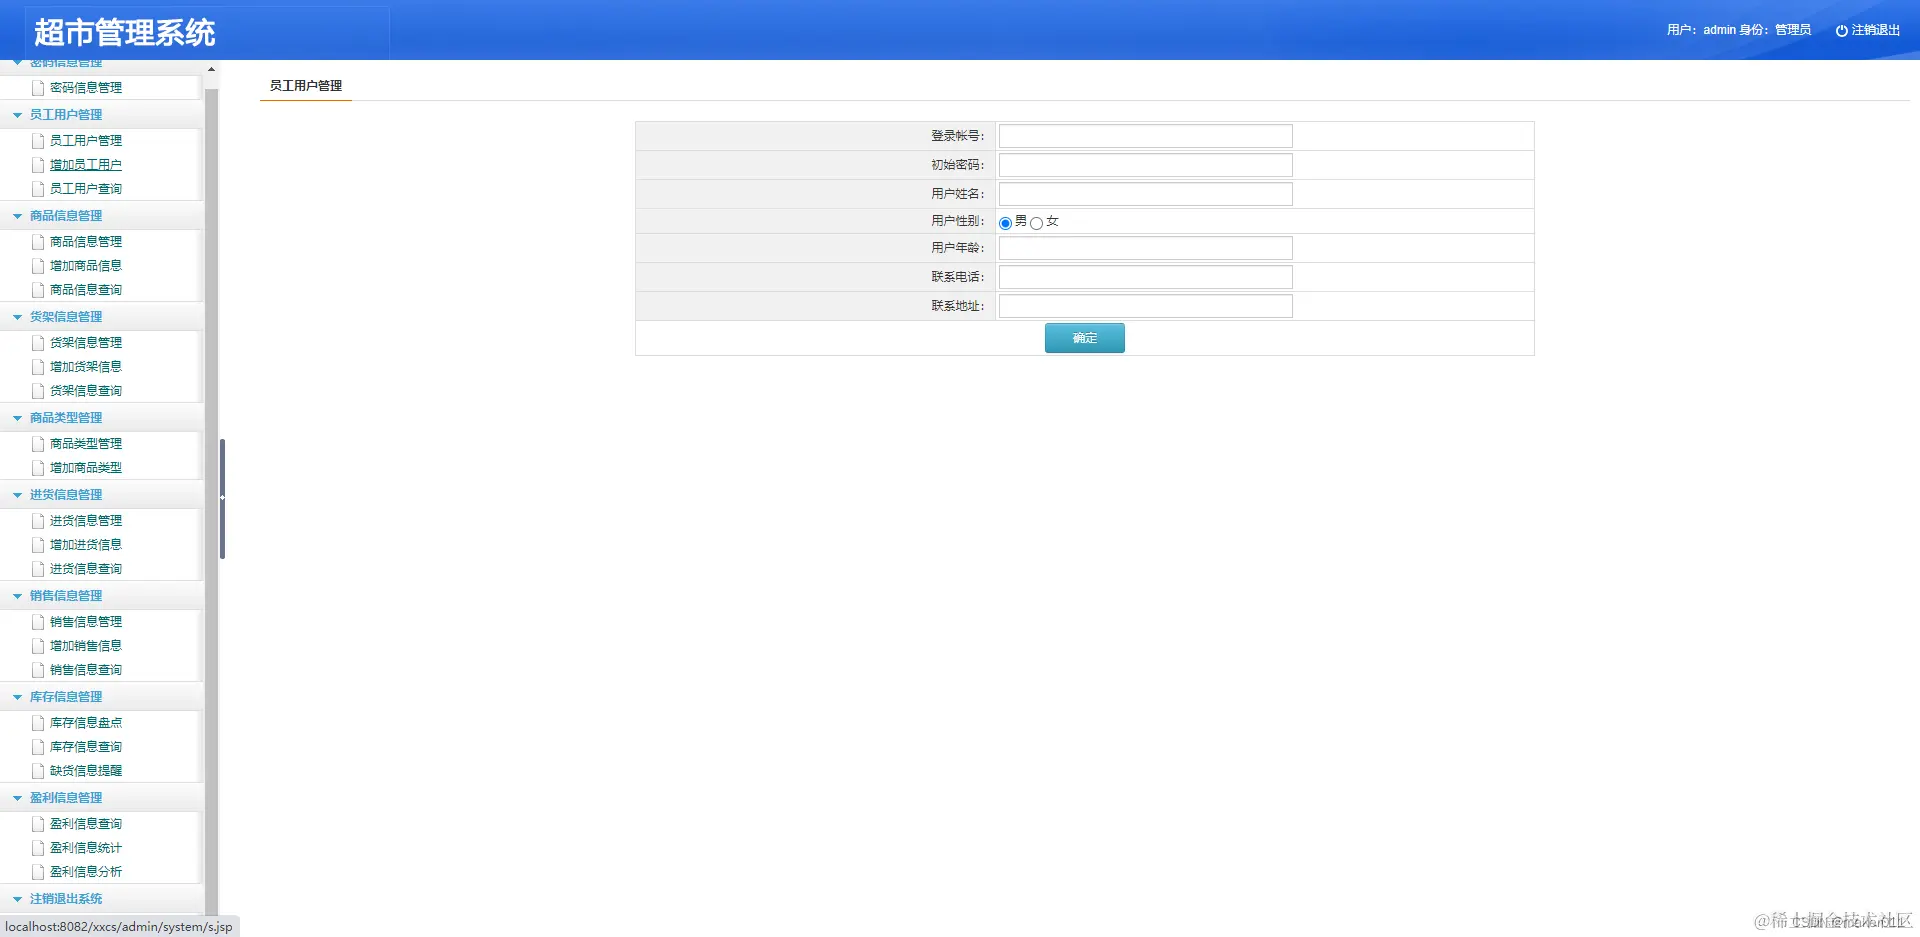Viewport: 1920px width, 937px height.
Task: Open 密码信息管理 in the sidebar
Action: [x=86, y=88]
